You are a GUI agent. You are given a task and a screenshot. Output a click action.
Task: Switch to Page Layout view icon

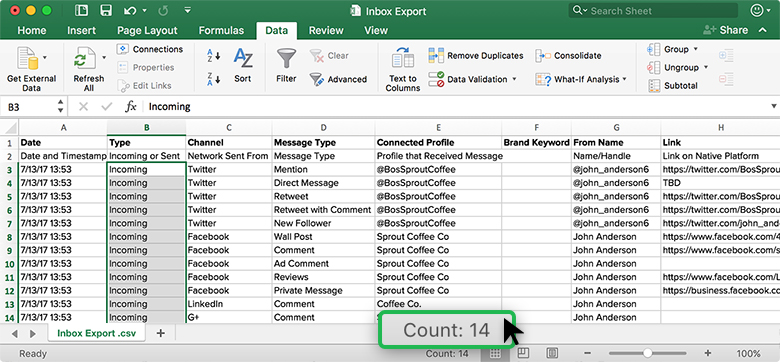click(523, 353)
